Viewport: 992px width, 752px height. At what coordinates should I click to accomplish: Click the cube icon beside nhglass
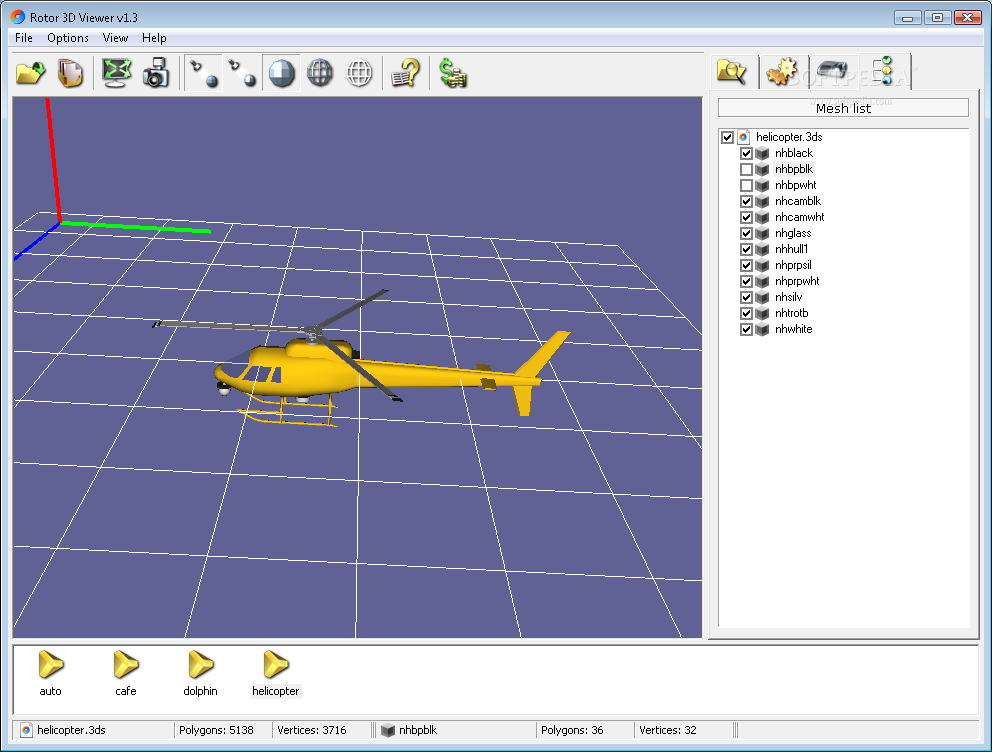coord(762,233)
